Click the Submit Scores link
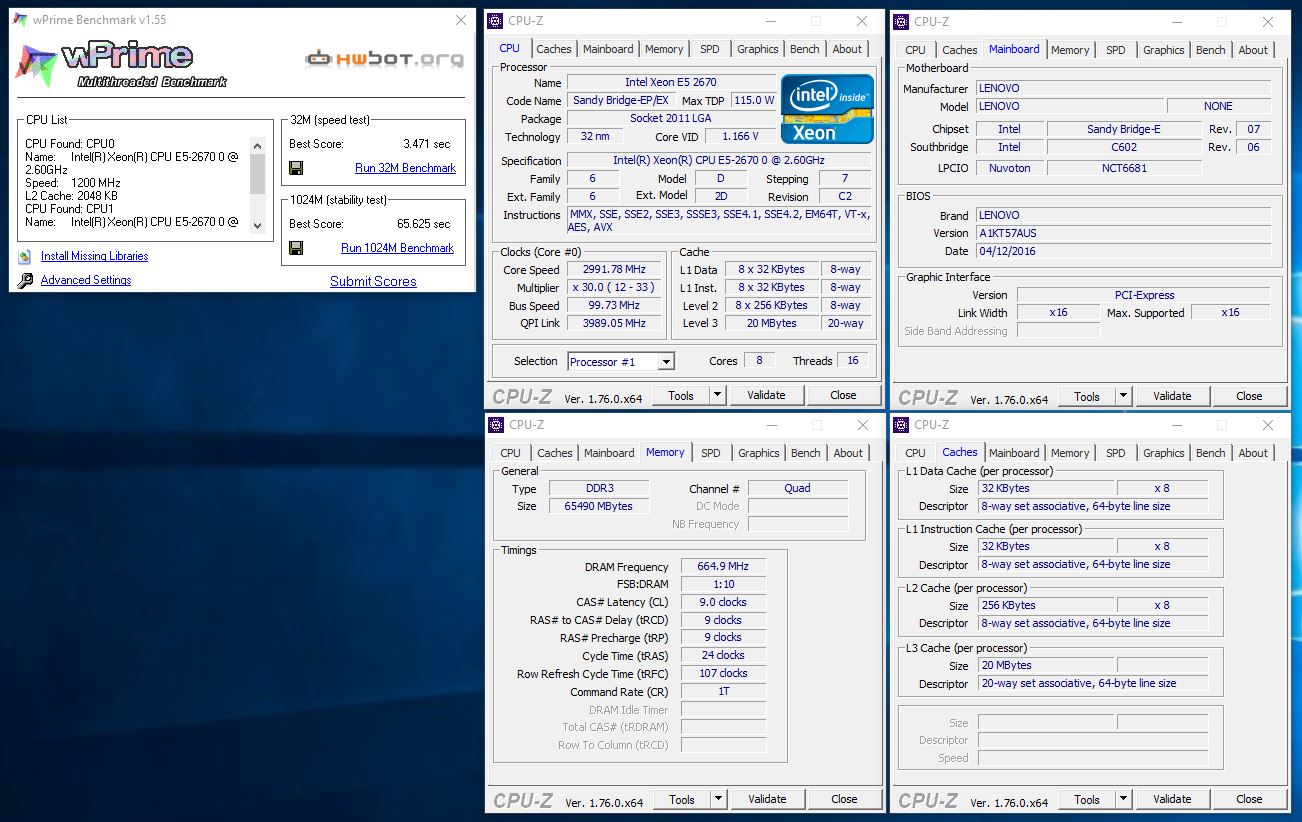 (x=373, y=281)
